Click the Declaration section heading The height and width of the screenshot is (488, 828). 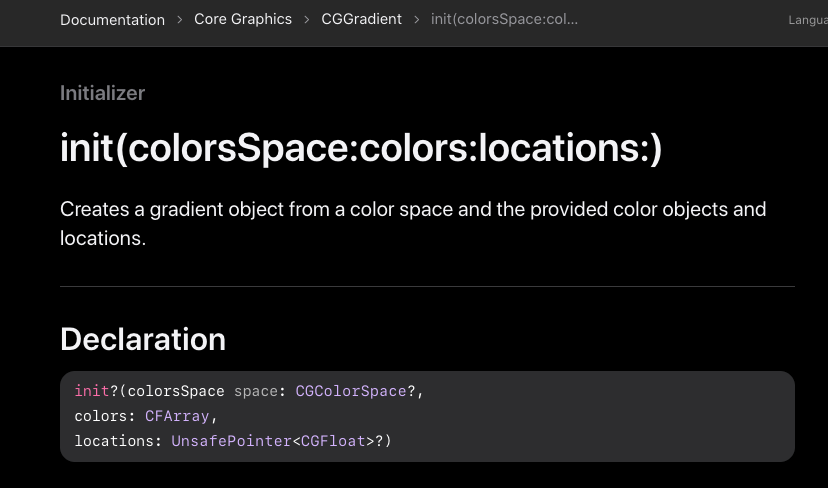pyautogui.click(x=143, y=339)
